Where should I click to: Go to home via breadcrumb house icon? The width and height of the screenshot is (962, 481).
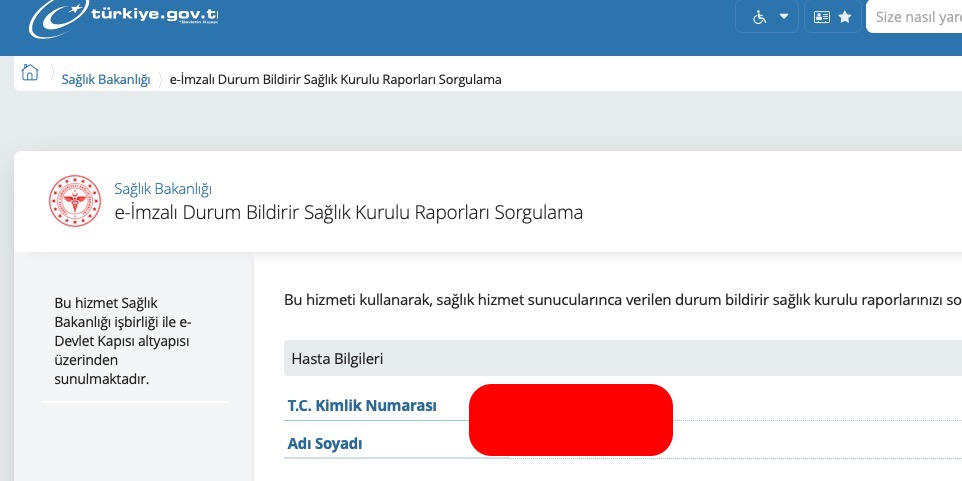click(x=31, y=73)
